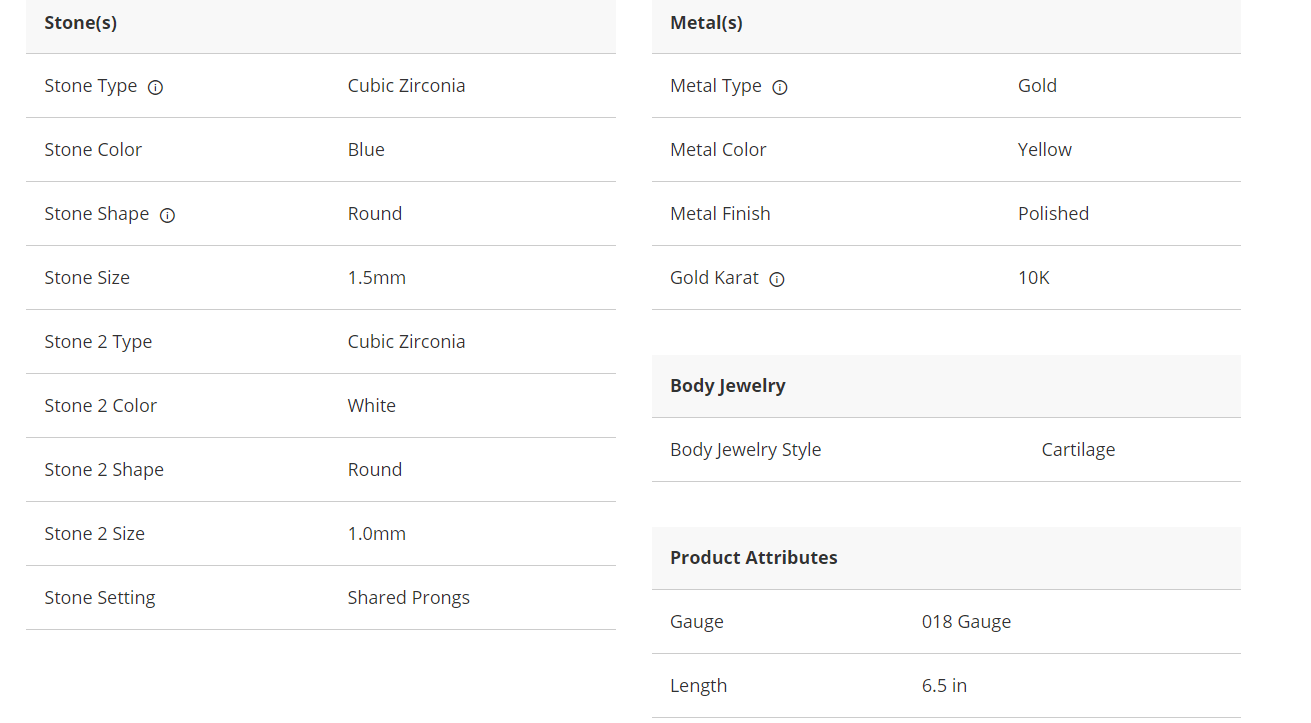1311x723 pixels.
Task: Select the Stone(s) section header
Action: [321, 23]
